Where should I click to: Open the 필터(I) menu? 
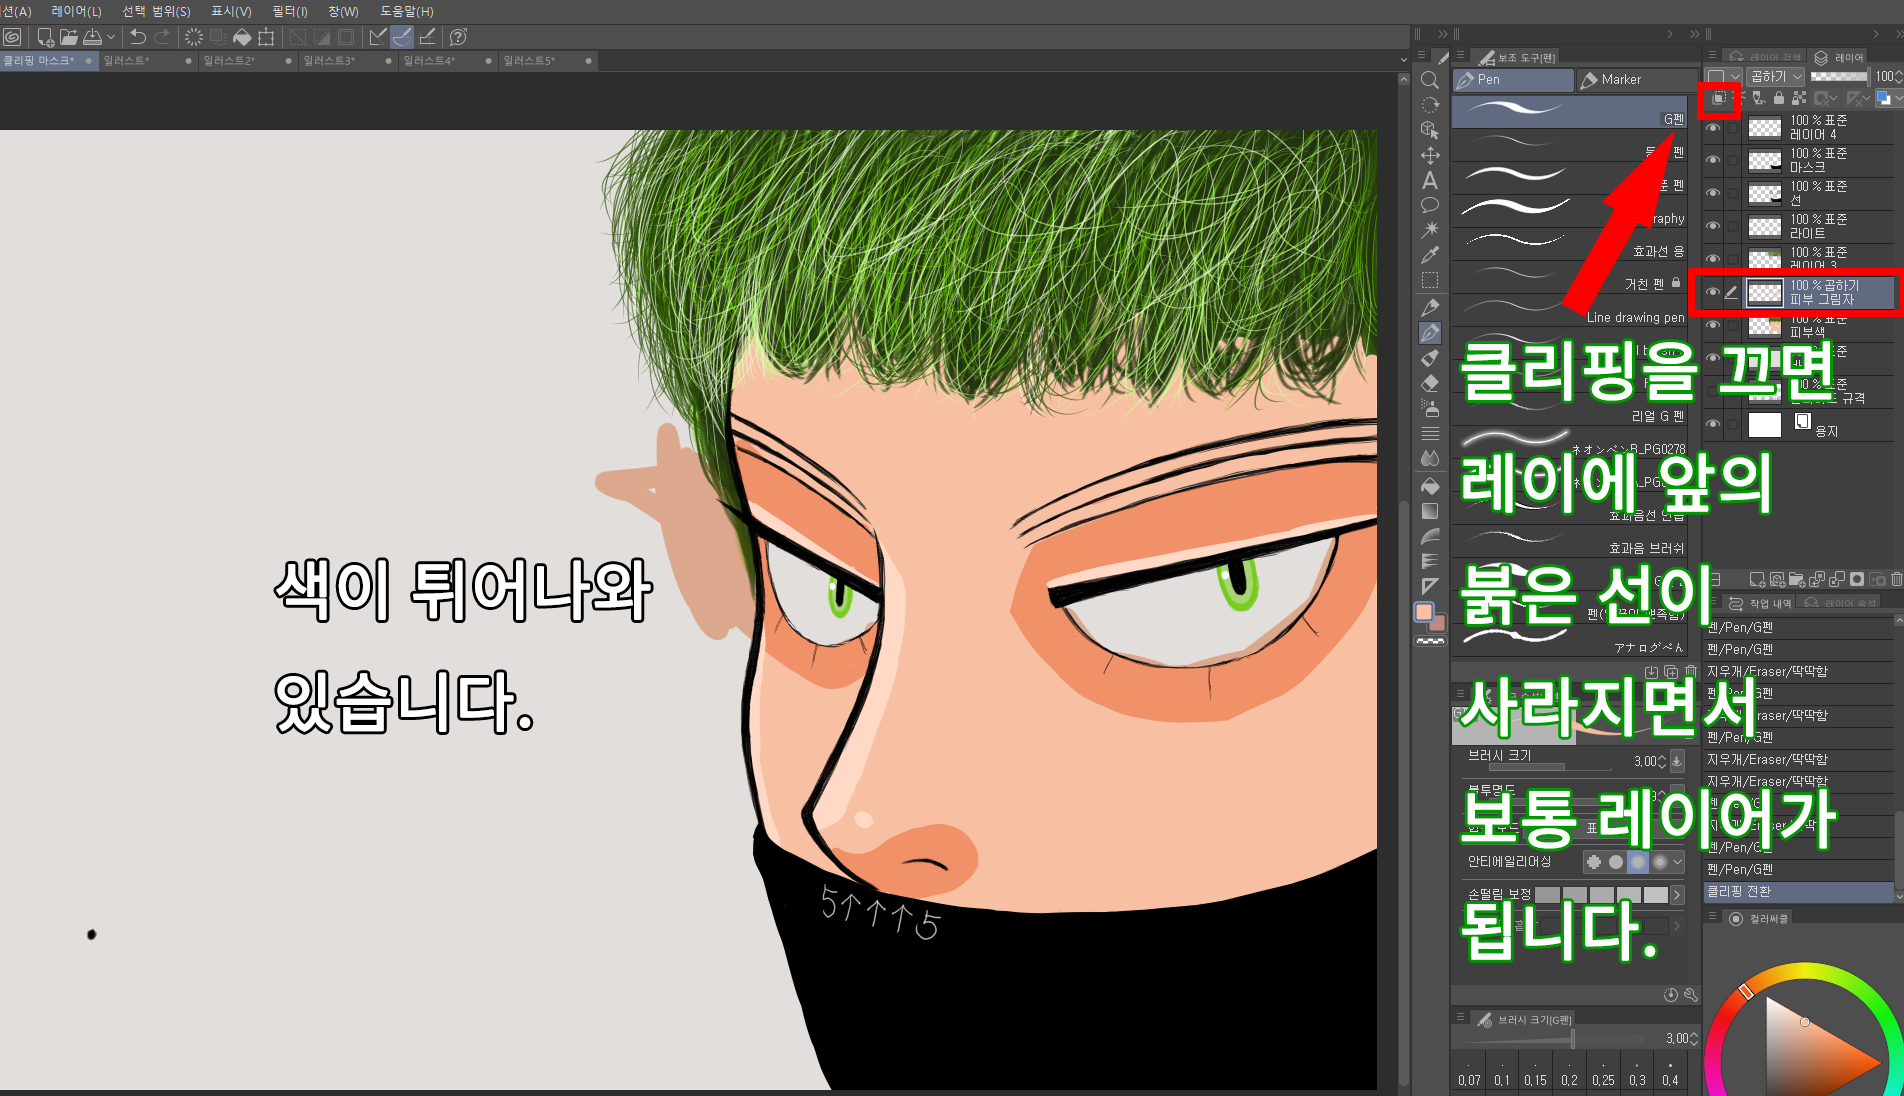tap(290, 11)
